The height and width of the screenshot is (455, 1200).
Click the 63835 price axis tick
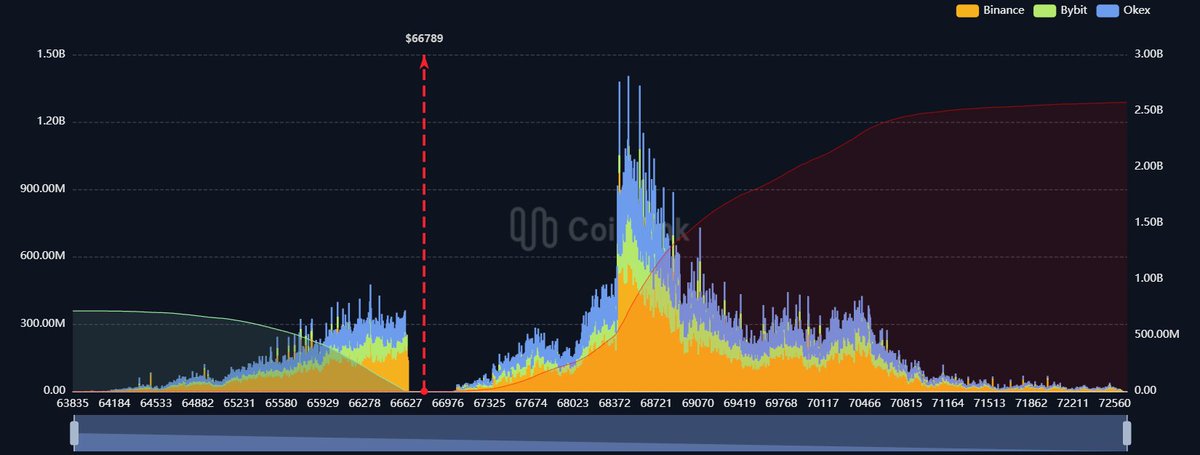click(x=73, y=404)
